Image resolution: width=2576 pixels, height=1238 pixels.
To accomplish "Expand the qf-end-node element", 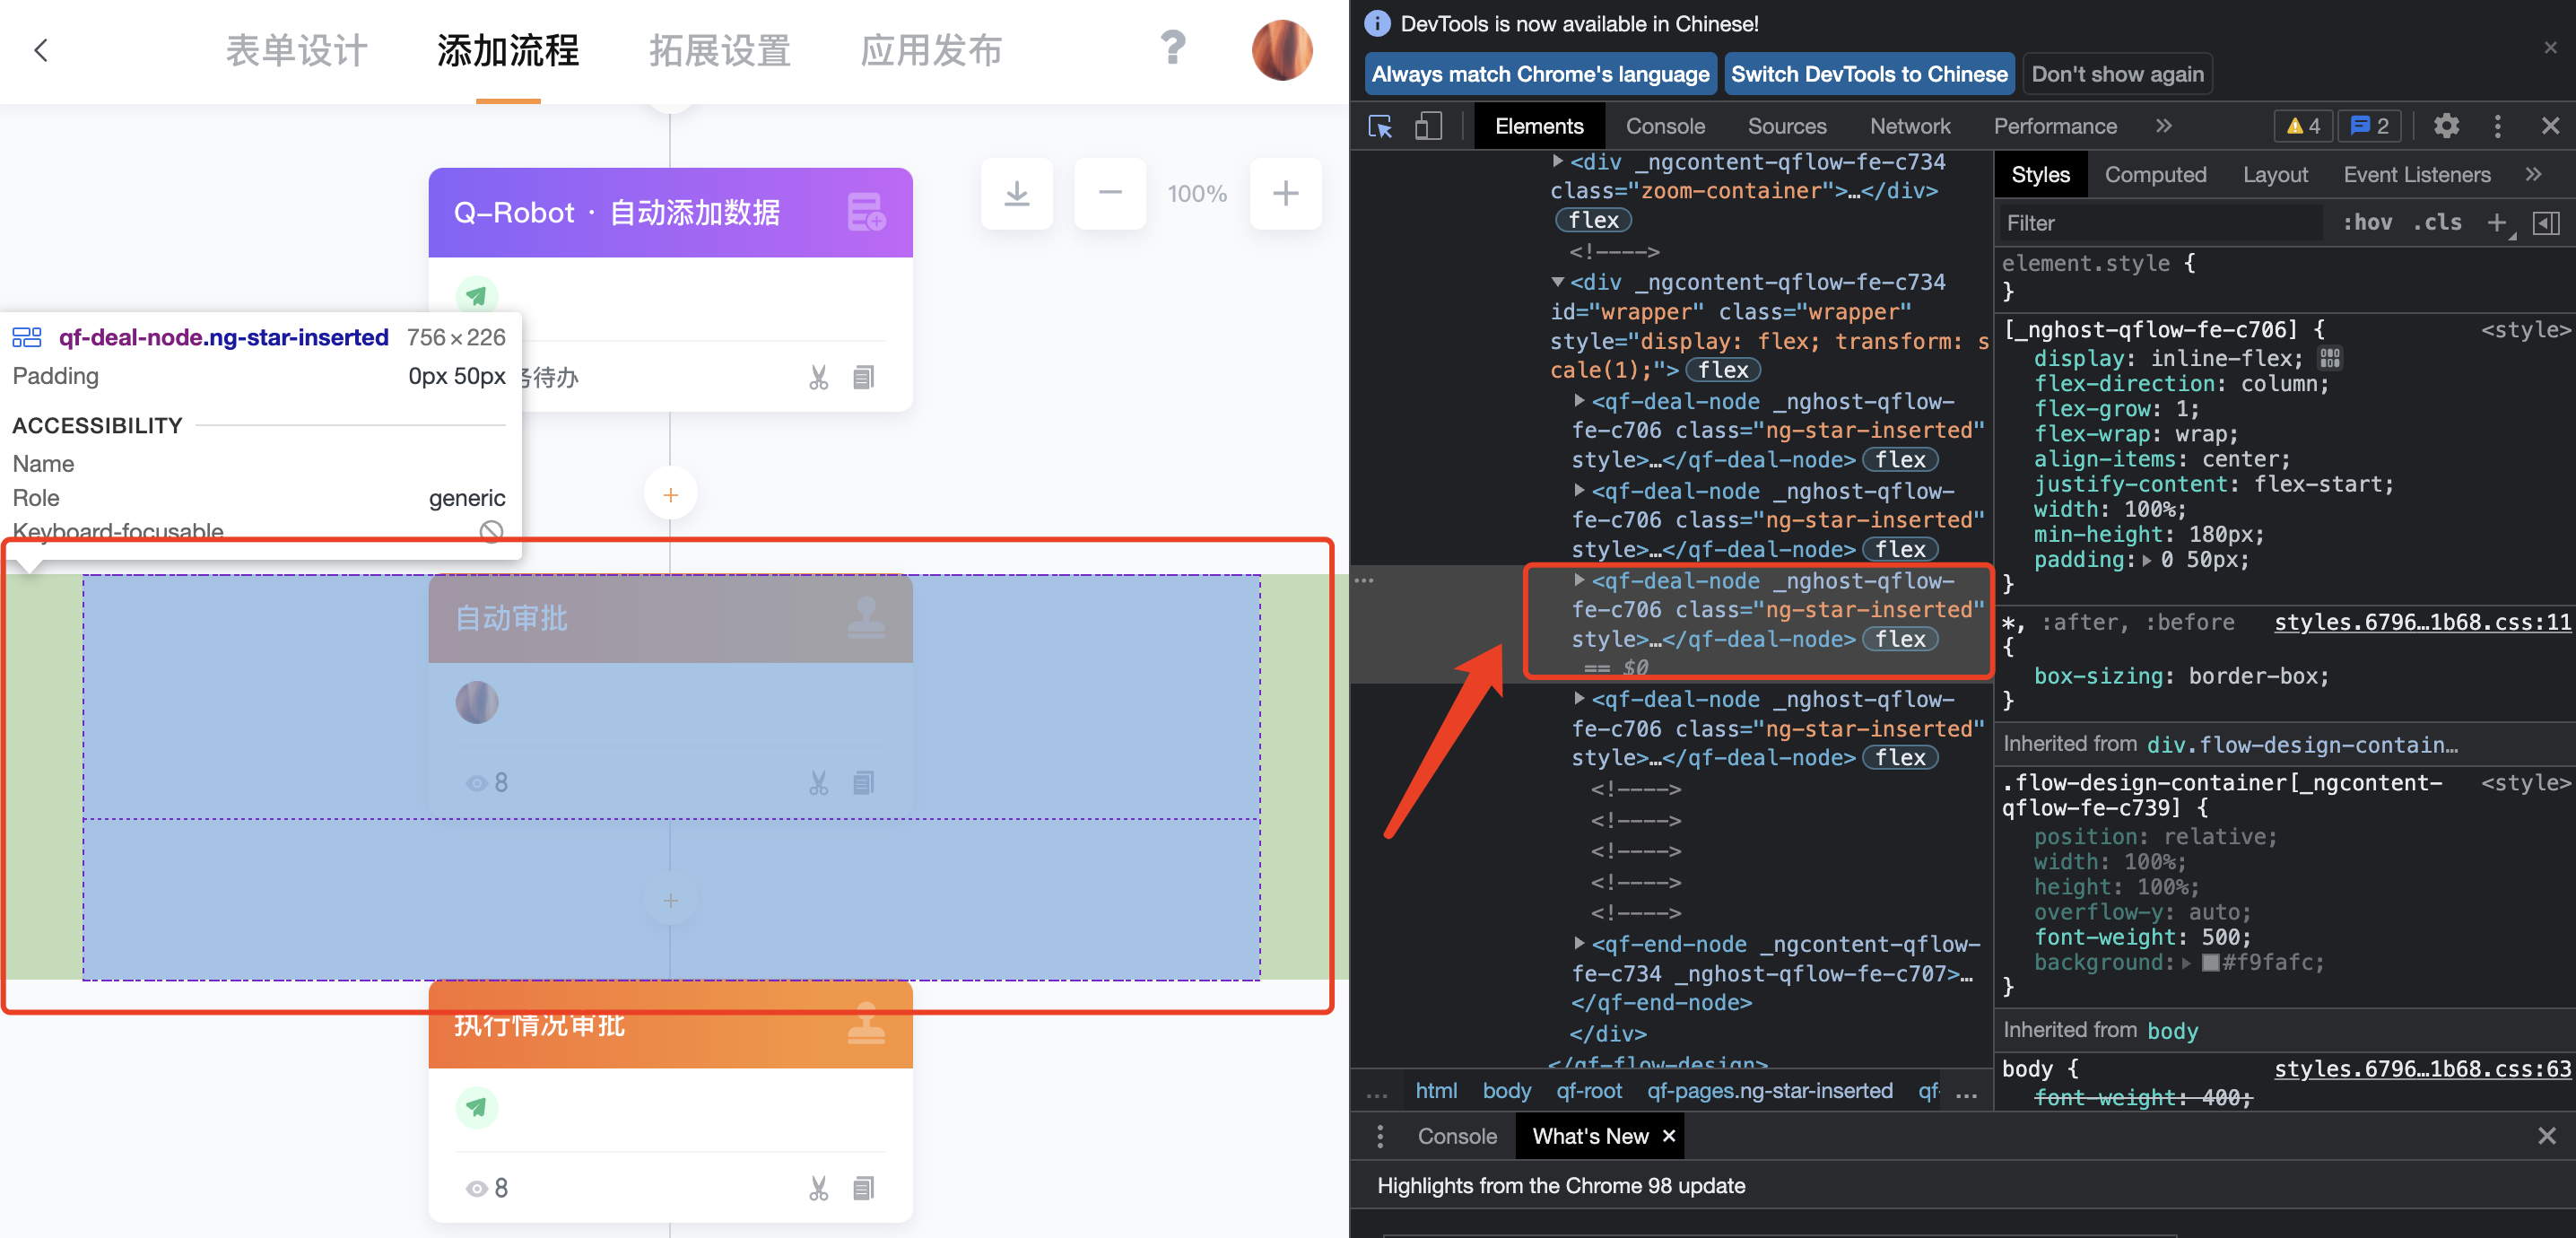I will [x=1579, y=943].
